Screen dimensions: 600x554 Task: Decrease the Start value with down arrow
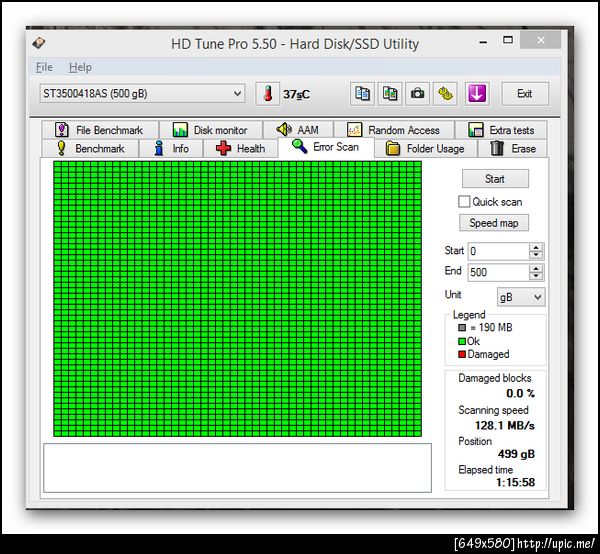[x=536, y=255]
